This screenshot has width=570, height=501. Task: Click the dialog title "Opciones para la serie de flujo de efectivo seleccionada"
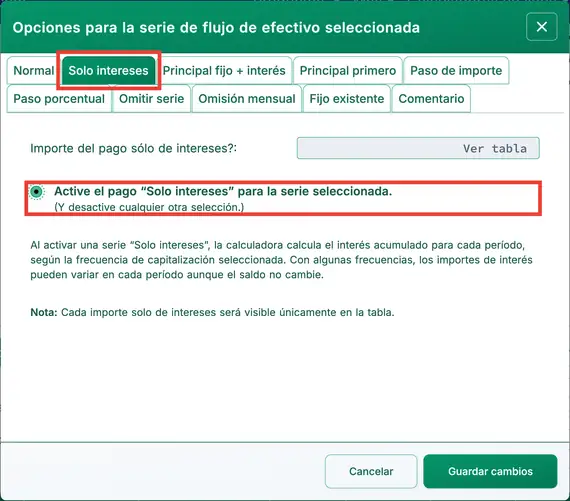pyautogui.click(x=216, y=28)
